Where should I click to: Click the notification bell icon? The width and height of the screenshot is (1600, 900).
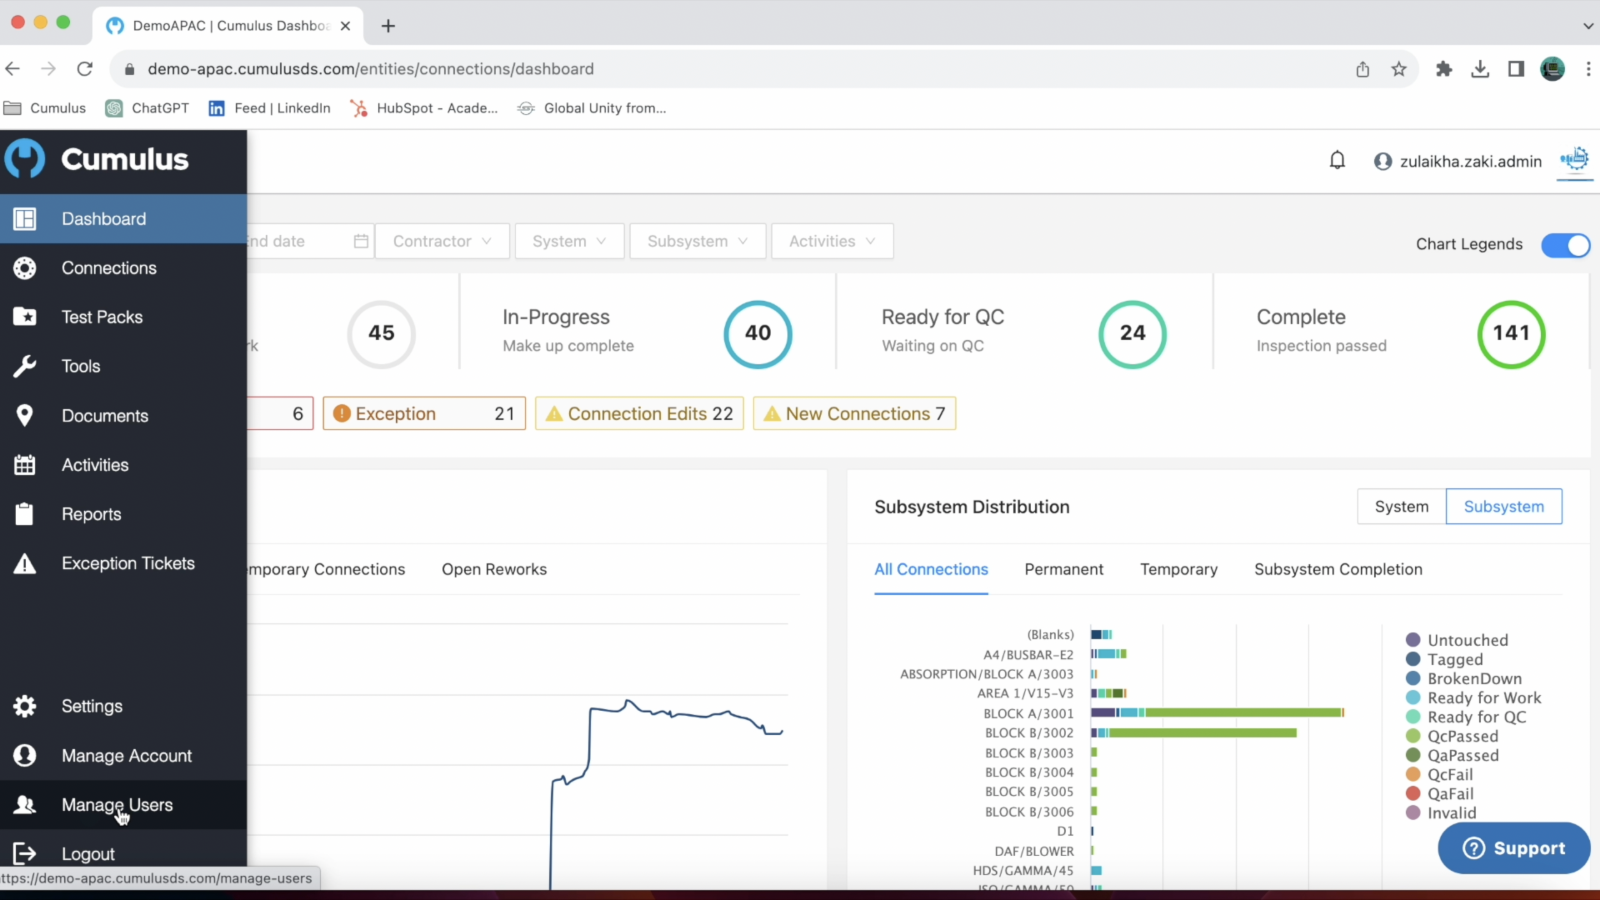click(x=1337, y=160)
